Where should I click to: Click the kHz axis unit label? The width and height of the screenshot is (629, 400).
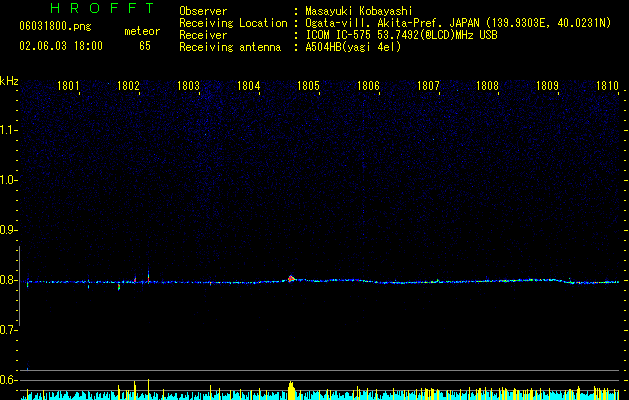[x=9, y=81]
